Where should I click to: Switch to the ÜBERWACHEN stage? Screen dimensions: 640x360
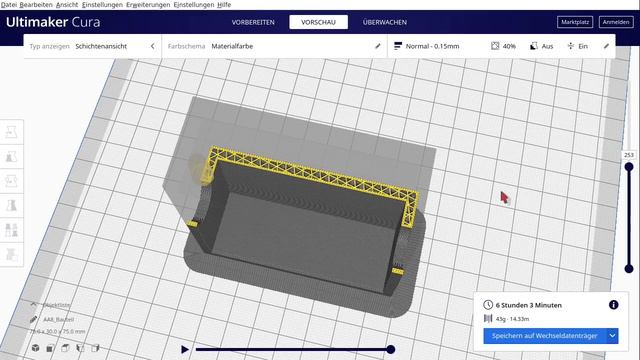[x=384, y=22]
